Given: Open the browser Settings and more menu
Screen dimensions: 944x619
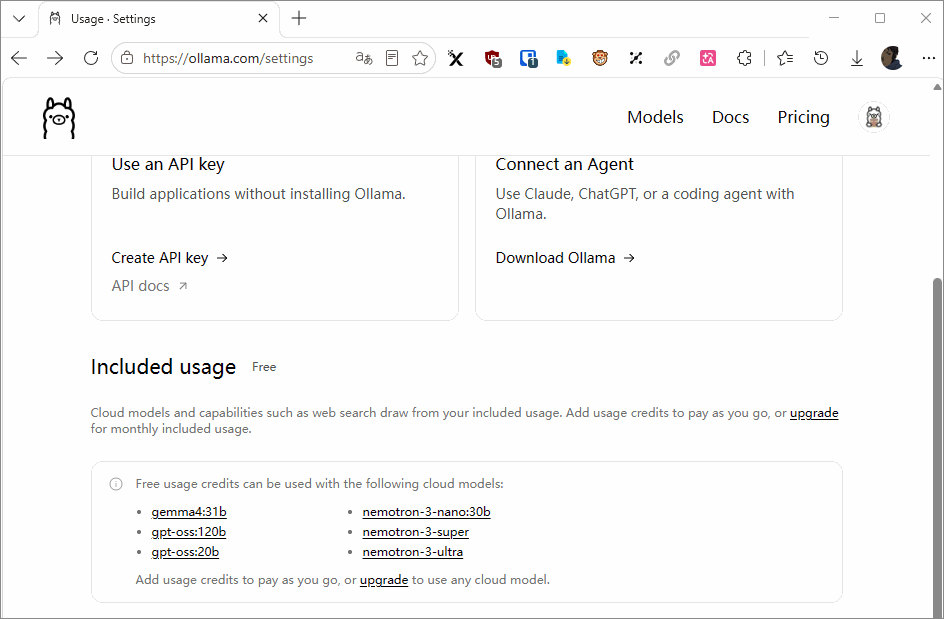Looking at the screenshot, I should click(928, 58).
